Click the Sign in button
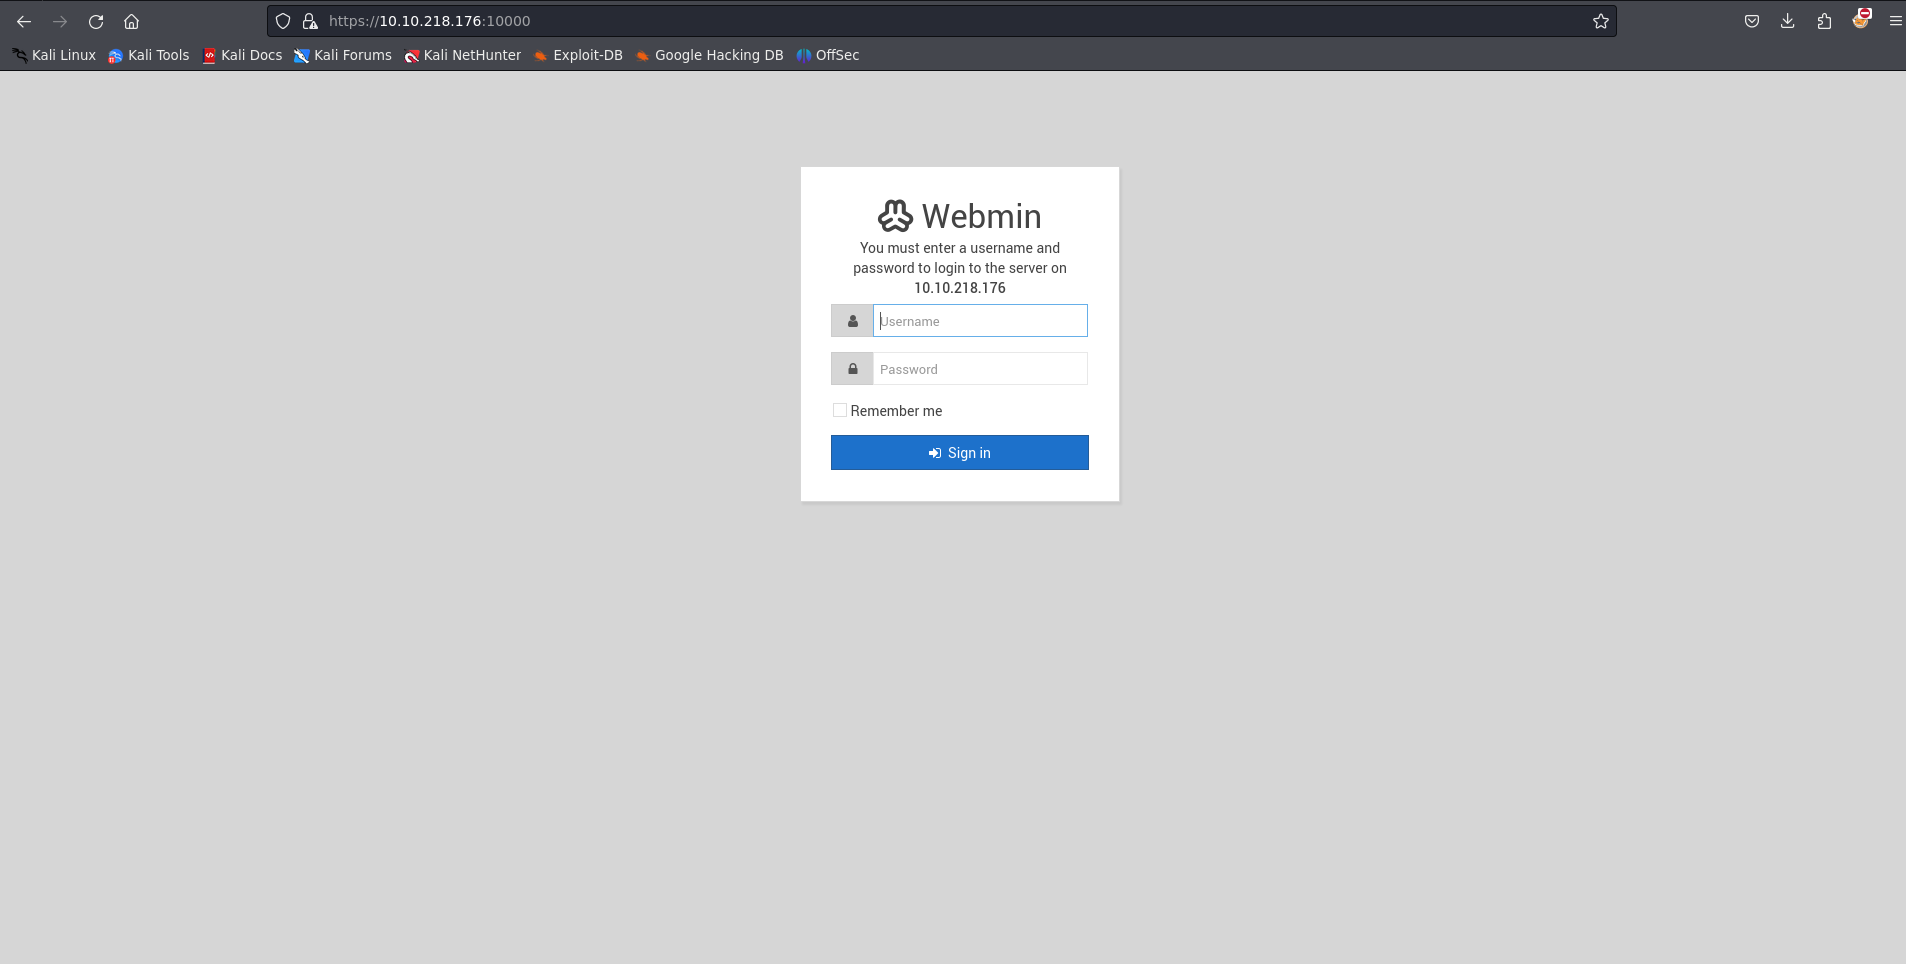 [x=959, y=452]
